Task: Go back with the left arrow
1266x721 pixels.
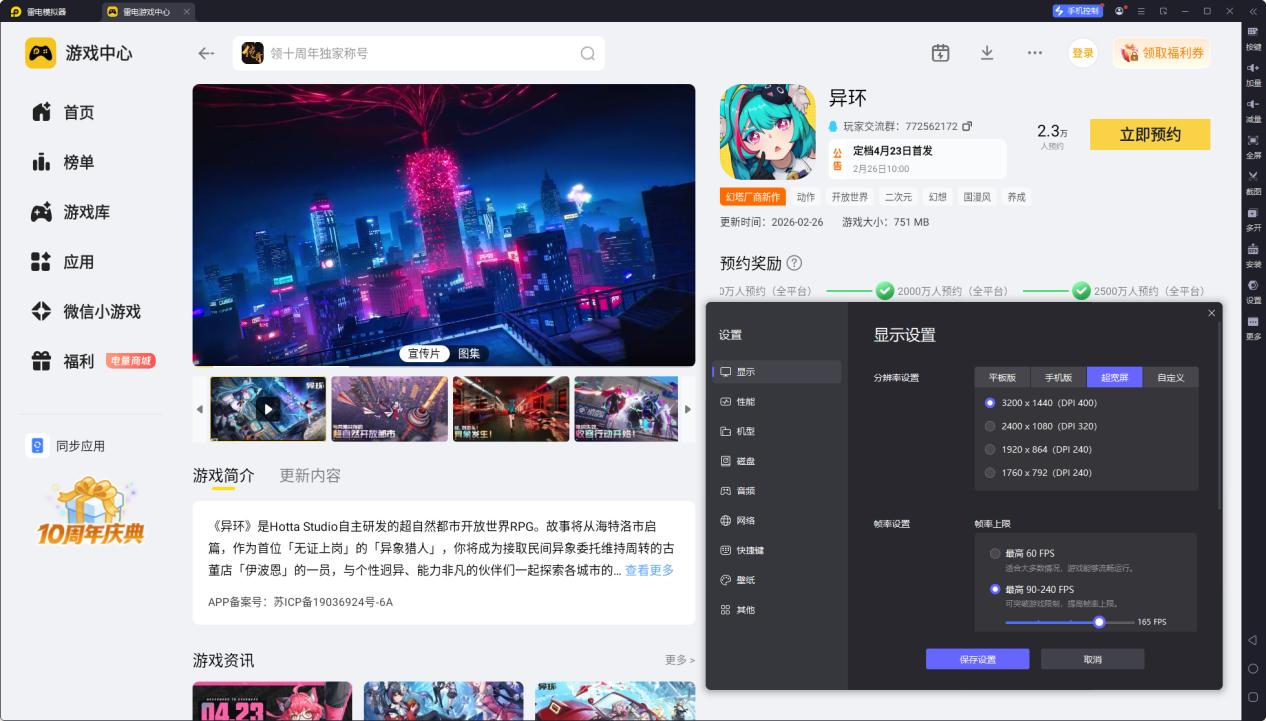Action: 206,53
